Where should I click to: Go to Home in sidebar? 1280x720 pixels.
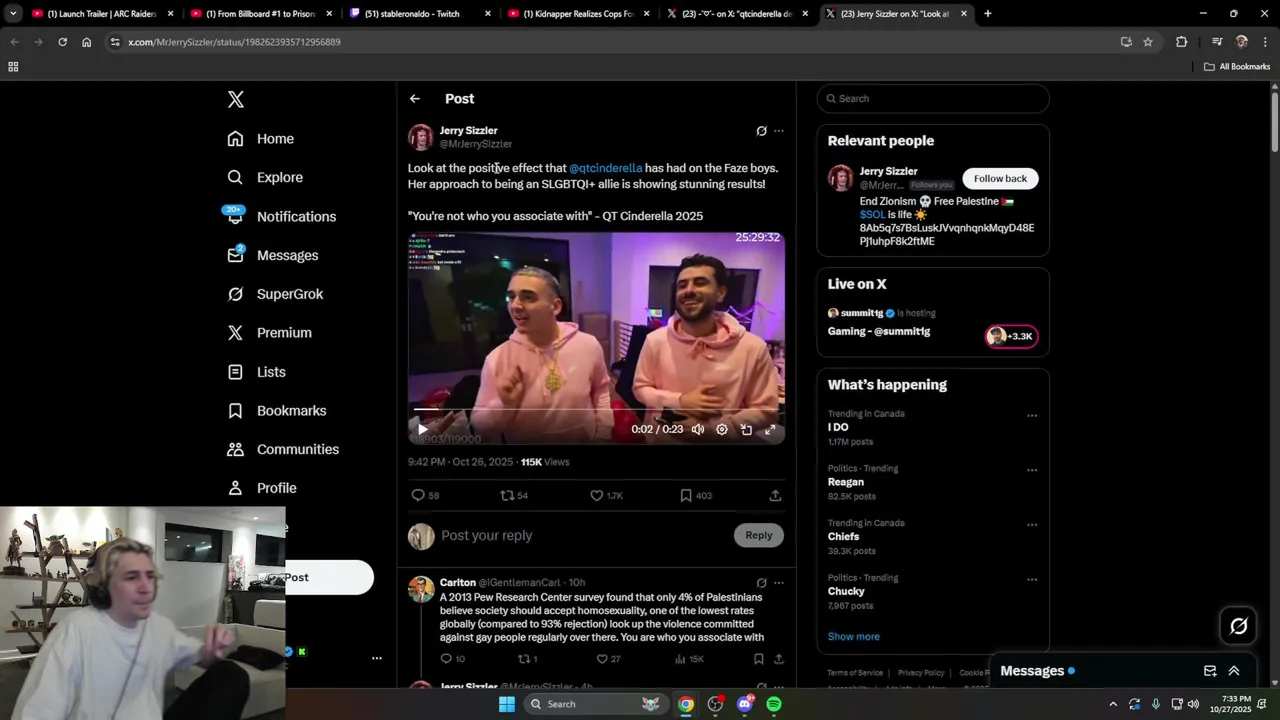click(260, 139)
